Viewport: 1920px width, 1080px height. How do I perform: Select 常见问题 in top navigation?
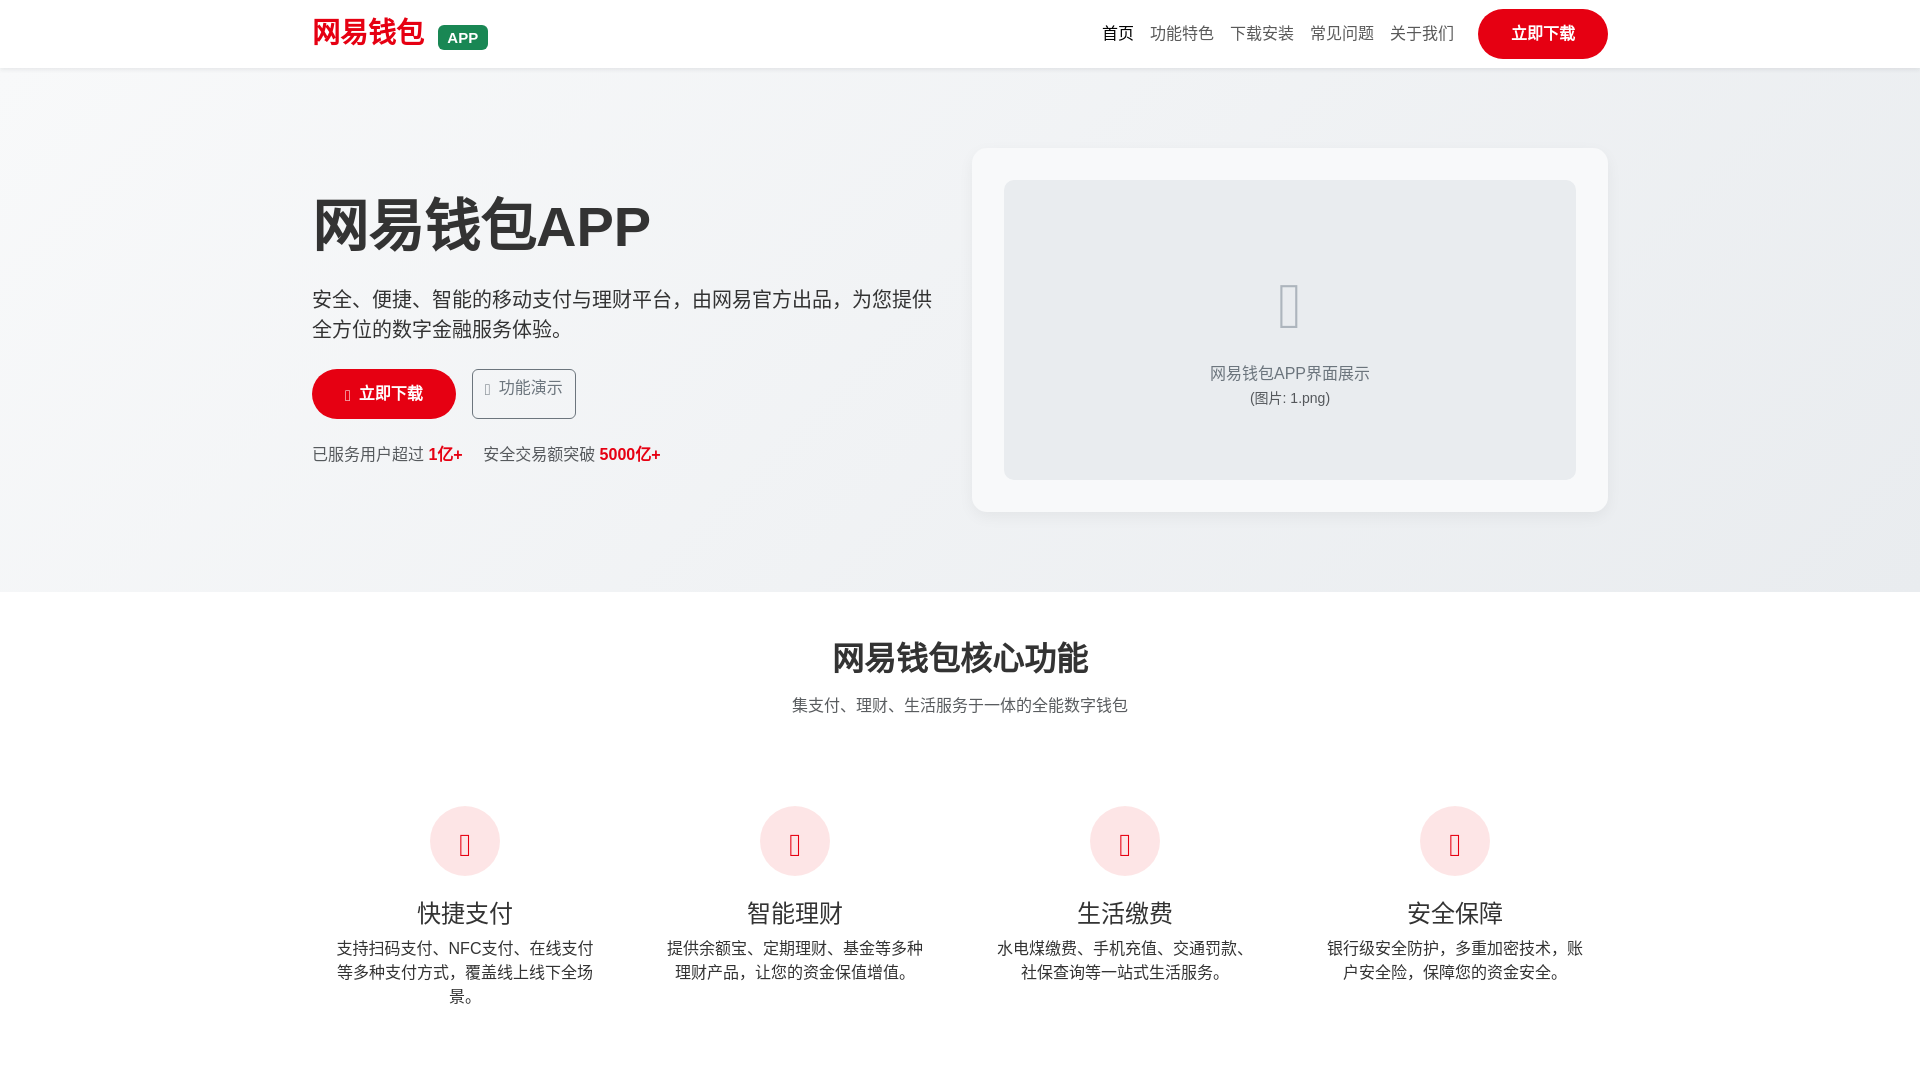click(1341, 34)
